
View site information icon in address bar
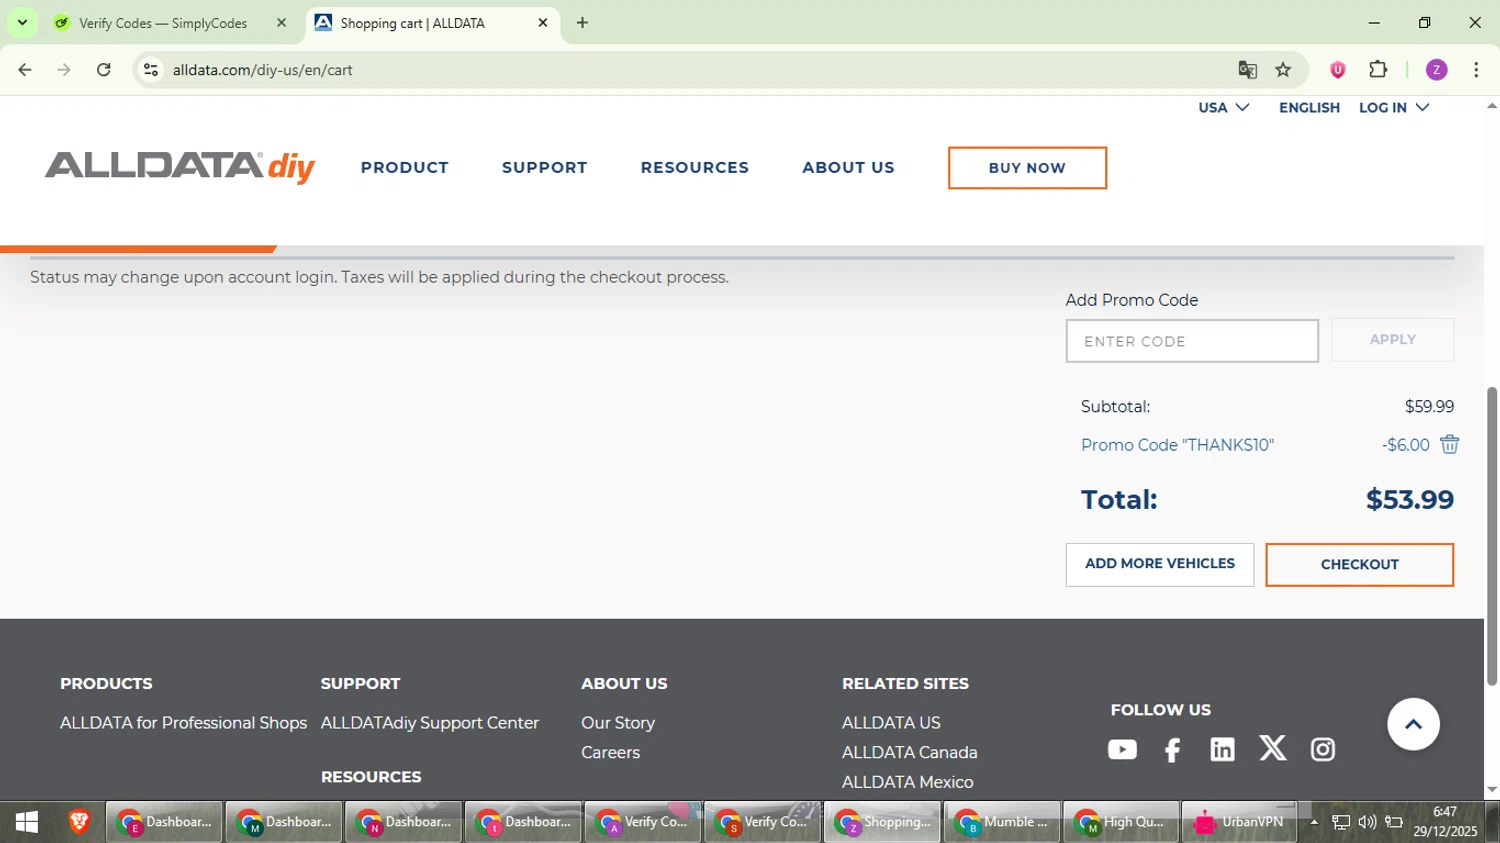(x=151, y=70)
